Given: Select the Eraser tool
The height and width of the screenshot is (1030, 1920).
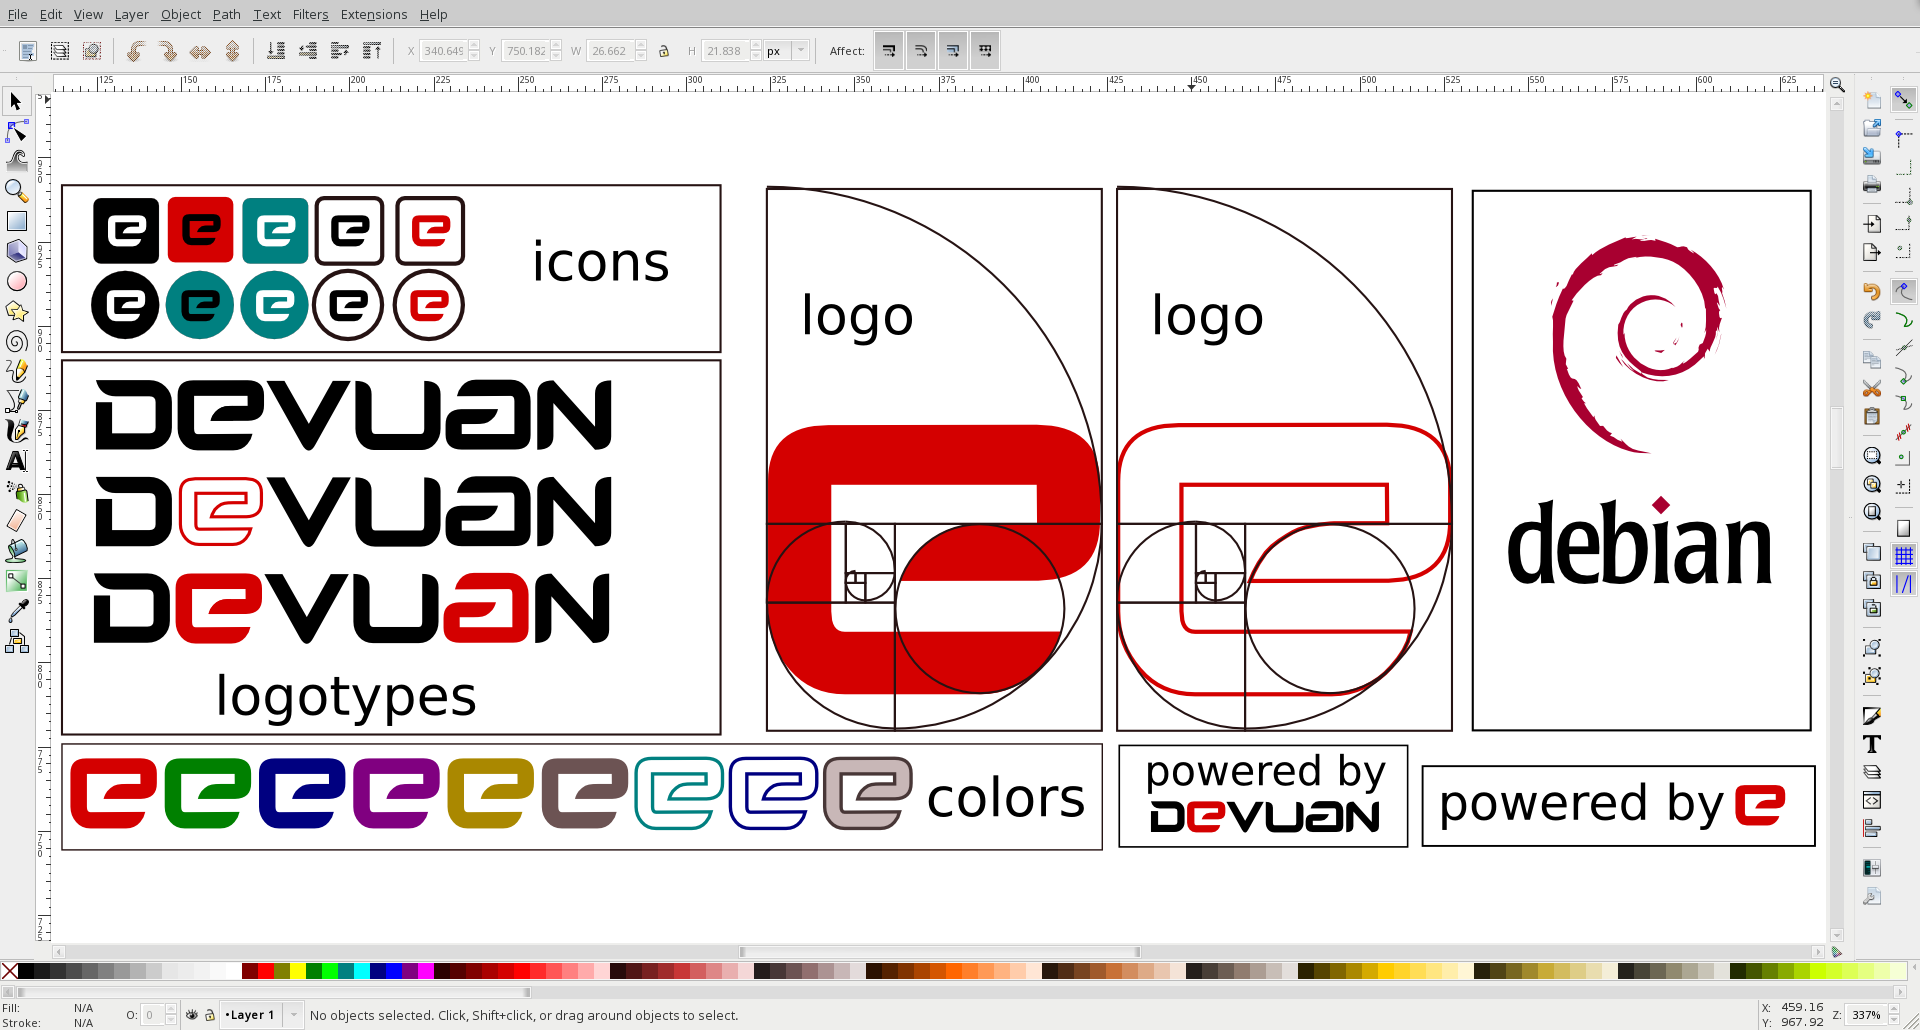Looking at the screenshot, I should 16,521.
